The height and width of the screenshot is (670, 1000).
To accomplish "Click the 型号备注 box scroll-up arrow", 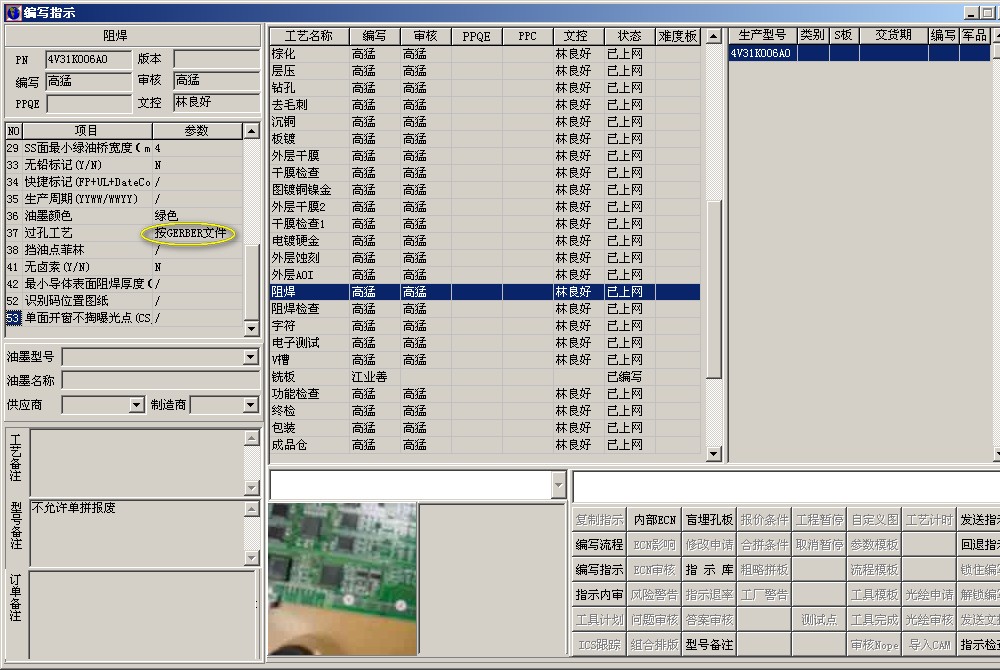I will click(251, 509).
